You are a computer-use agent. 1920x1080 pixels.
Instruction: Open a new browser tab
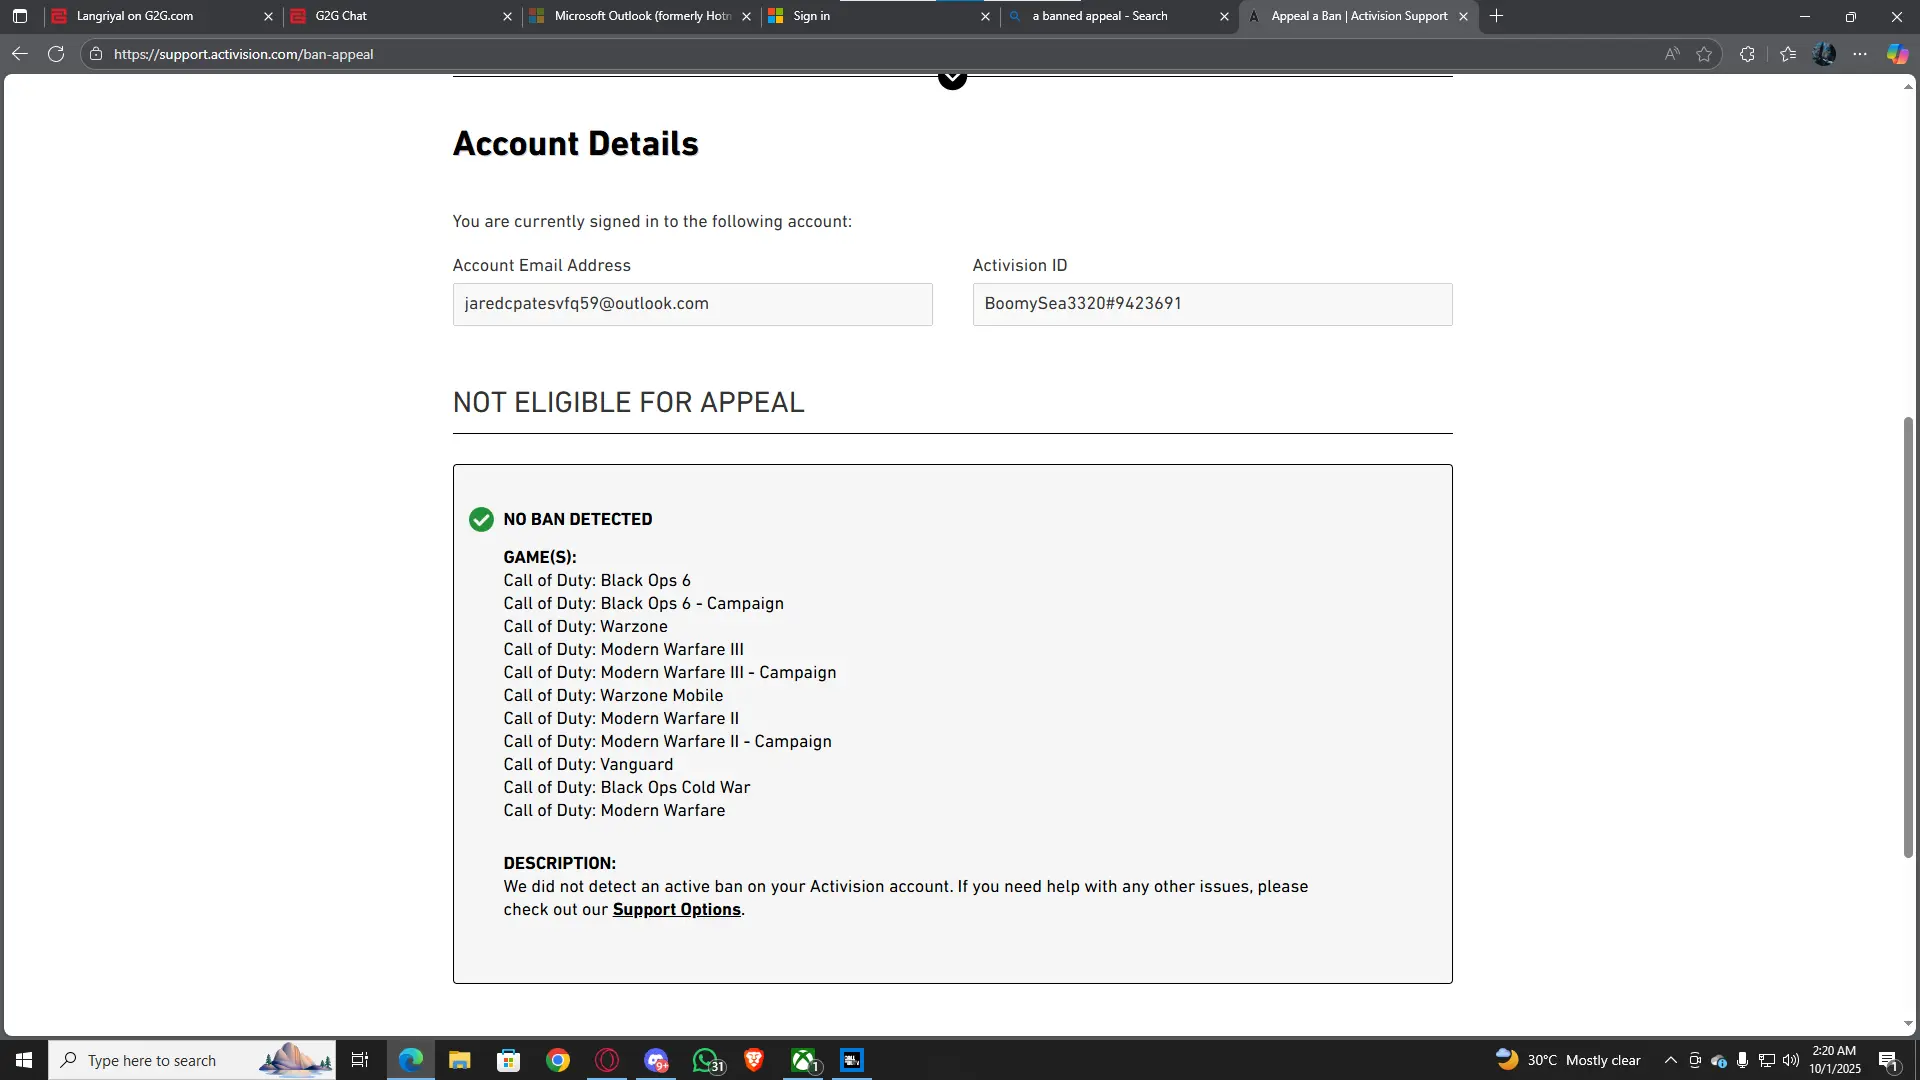pos(1496,16)
